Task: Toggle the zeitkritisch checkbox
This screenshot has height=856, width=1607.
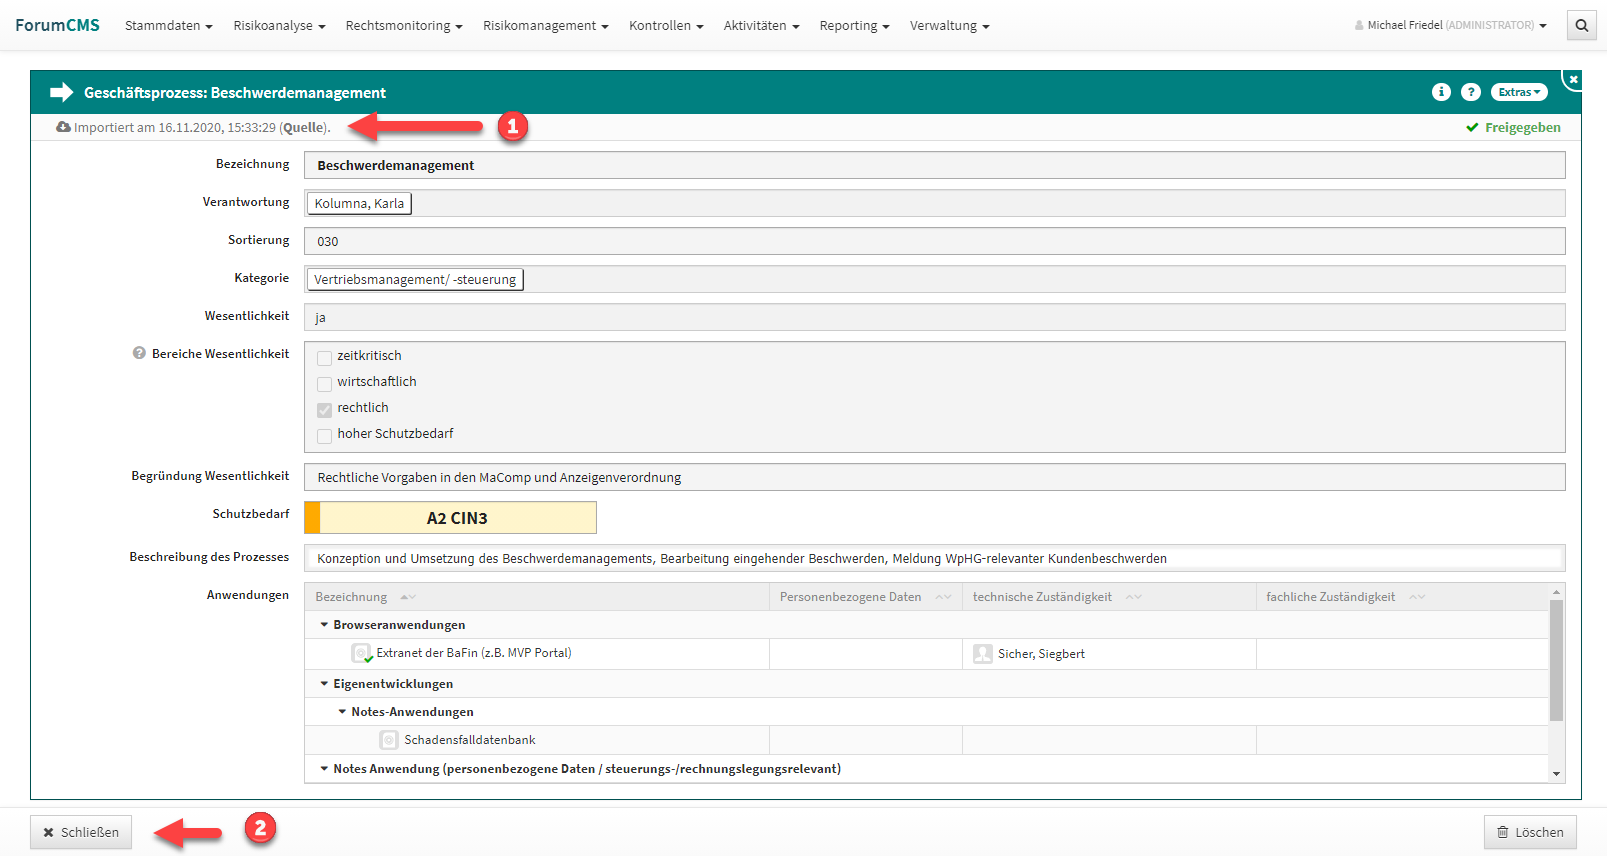Action: coord(324,357)
